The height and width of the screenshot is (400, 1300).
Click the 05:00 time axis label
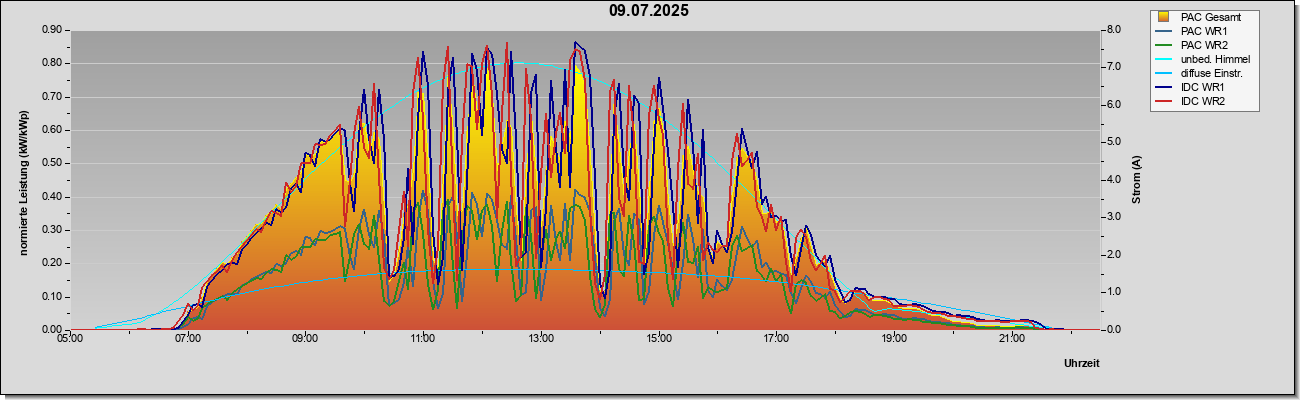[70, 339]
